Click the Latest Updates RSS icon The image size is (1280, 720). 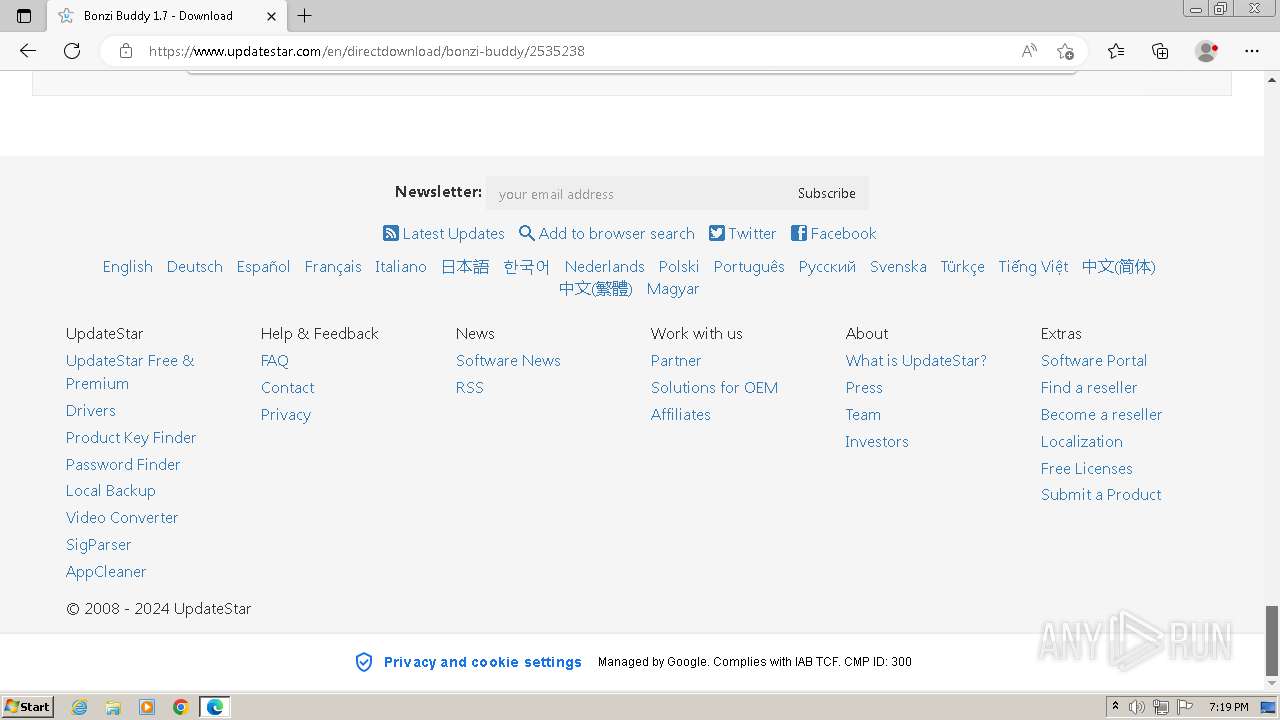391,233
